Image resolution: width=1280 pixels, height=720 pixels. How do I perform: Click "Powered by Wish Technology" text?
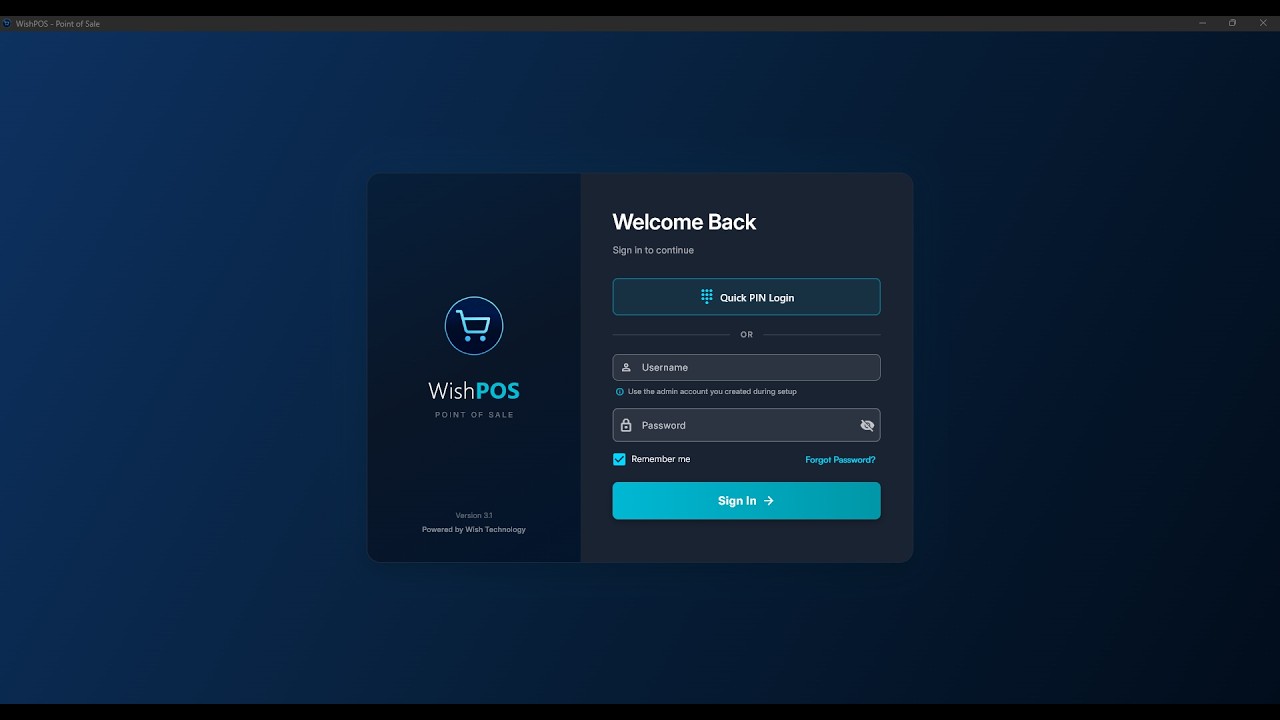point(474,530)
